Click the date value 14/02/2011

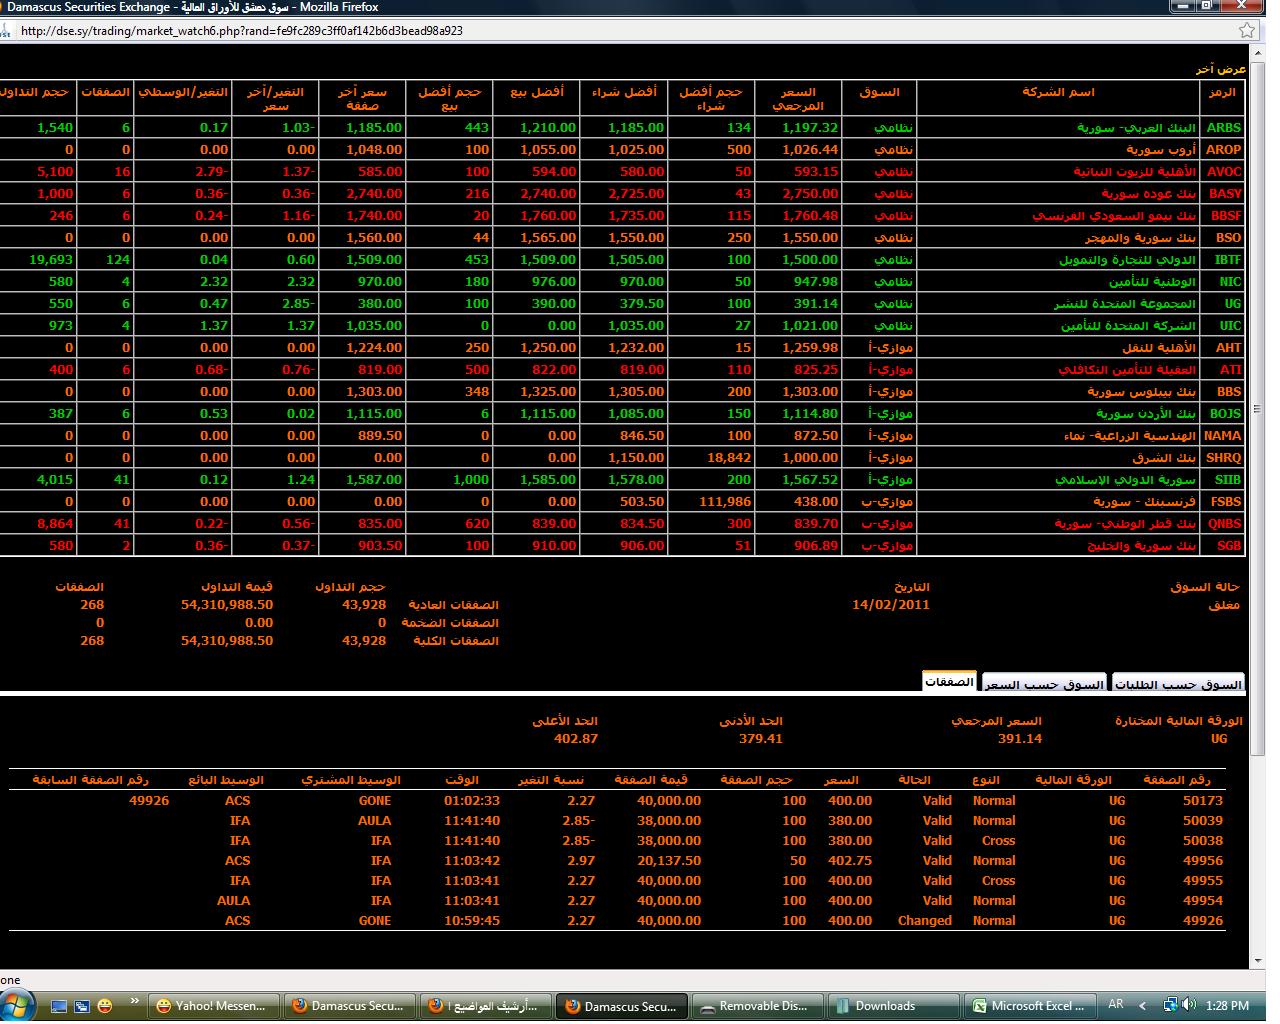click(x=891, y=605)
